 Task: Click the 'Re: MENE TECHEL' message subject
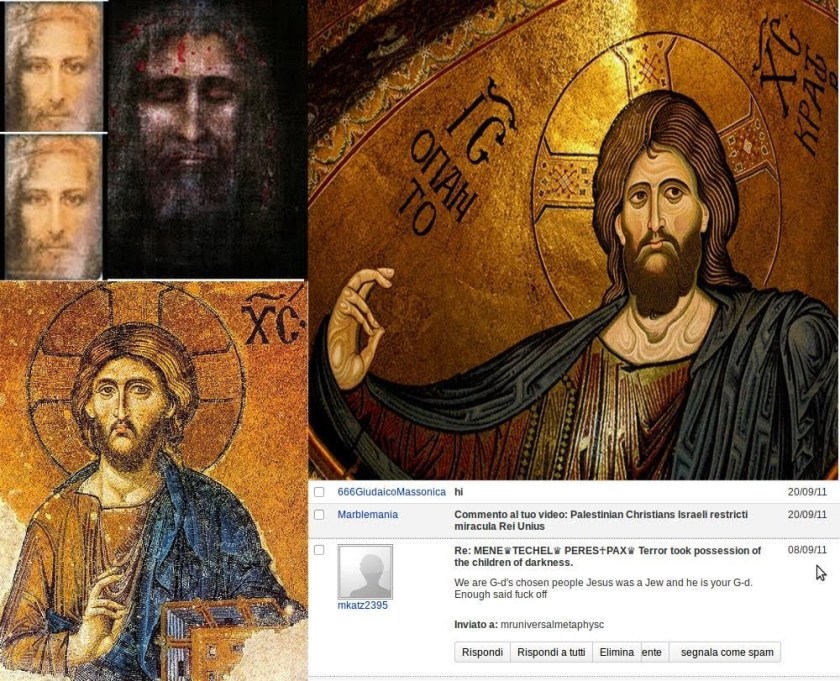tap(606, 556)
